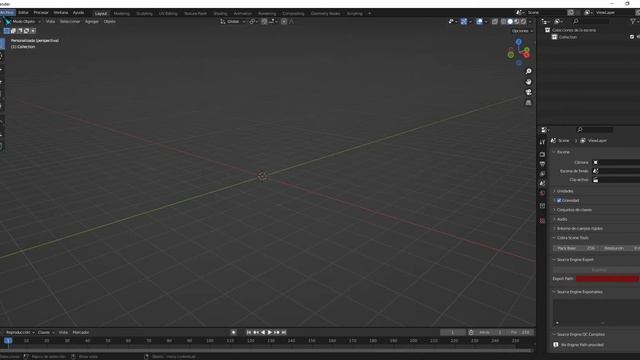Open the Archivo menu

pos(7,13)
